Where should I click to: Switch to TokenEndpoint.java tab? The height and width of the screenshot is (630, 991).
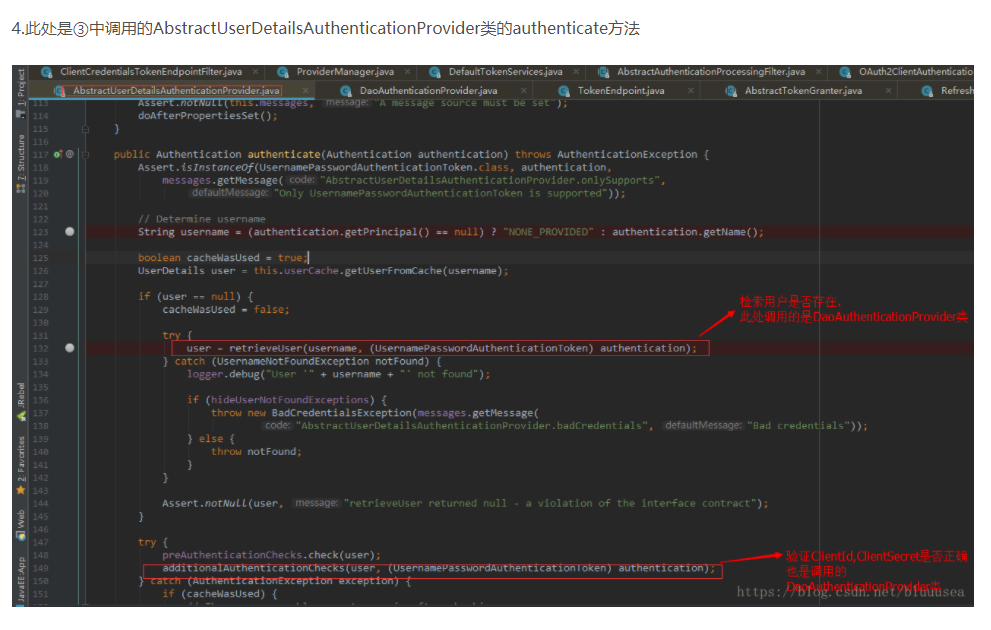tap(621, 91)
